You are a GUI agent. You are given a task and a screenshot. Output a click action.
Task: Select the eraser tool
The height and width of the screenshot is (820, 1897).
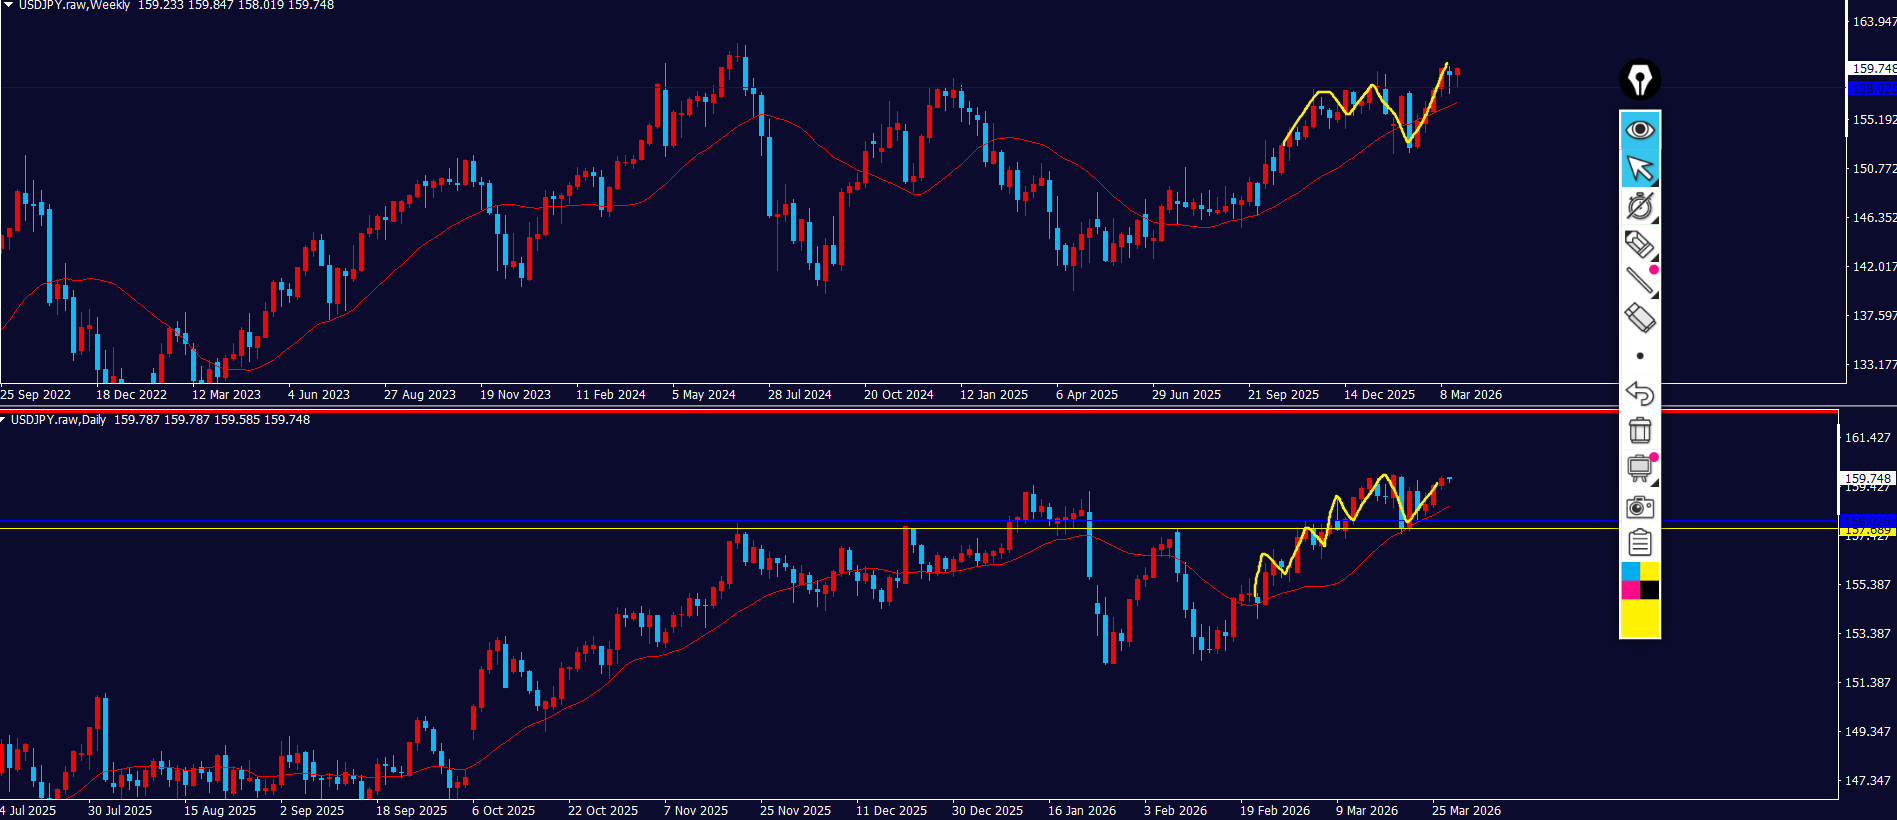1639,318
